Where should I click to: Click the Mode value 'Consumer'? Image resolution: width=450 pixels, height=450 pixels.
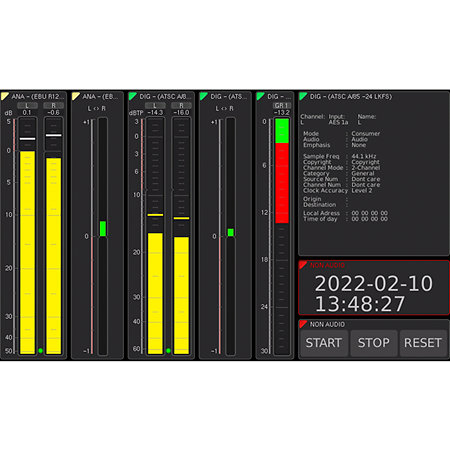(x=366, y=134)
